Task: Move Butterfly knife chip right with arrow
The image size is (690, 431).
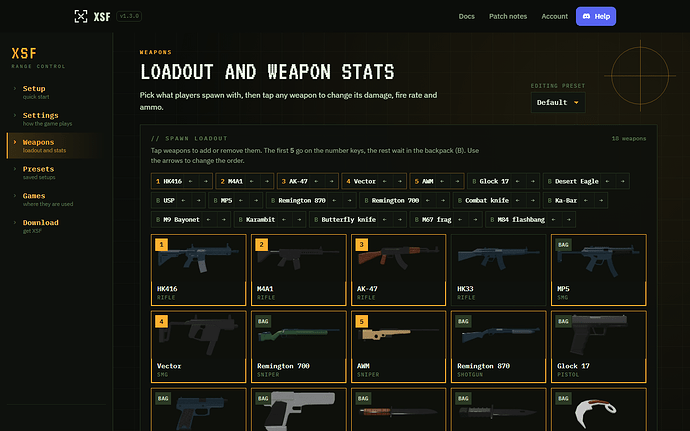Action: (400, 220)
